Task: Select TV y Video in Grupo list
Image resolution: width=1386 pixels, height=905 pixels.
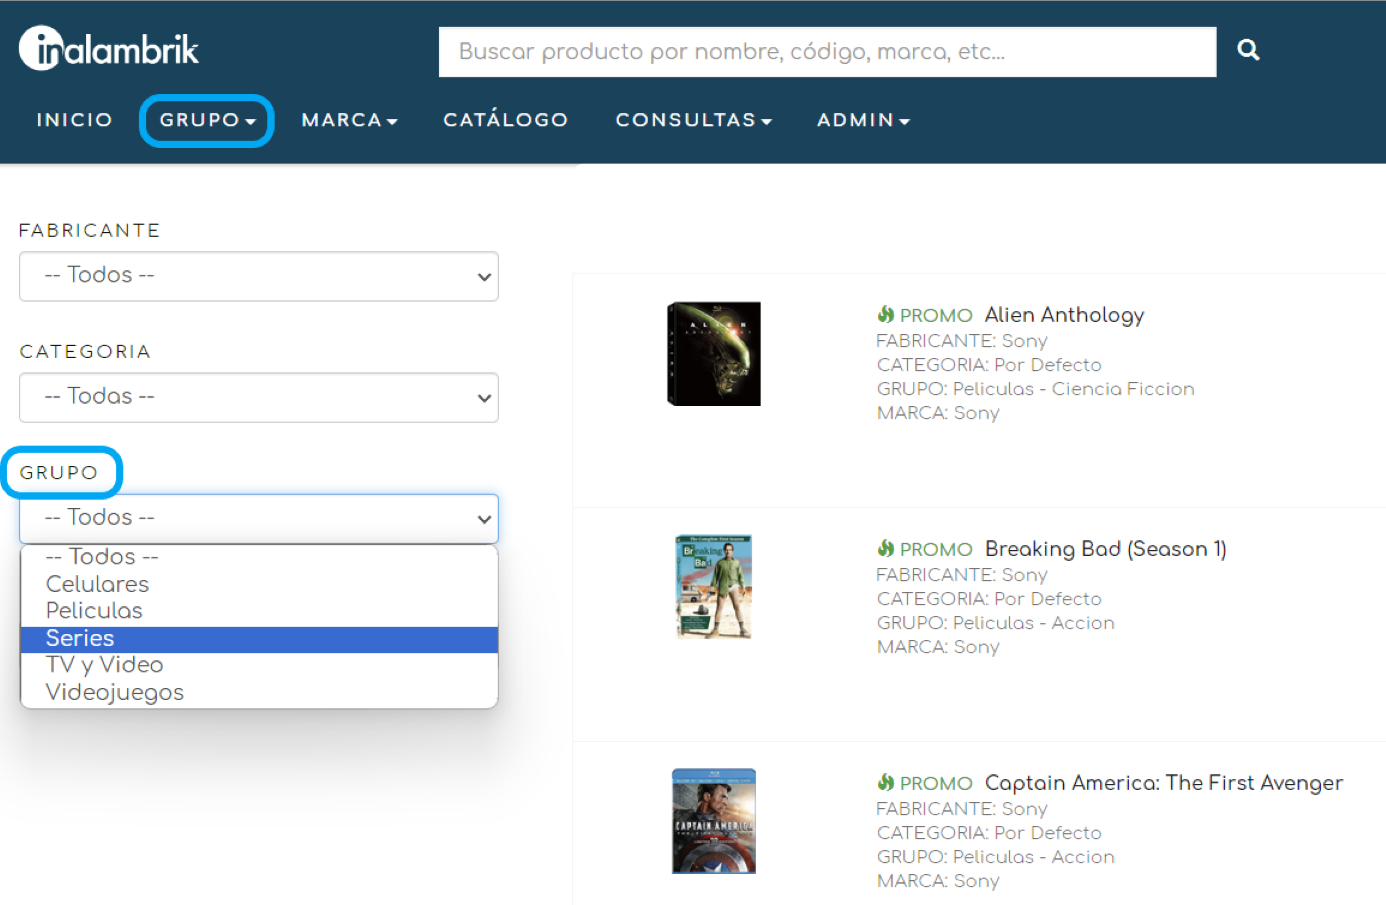Action: pos(259,665)
